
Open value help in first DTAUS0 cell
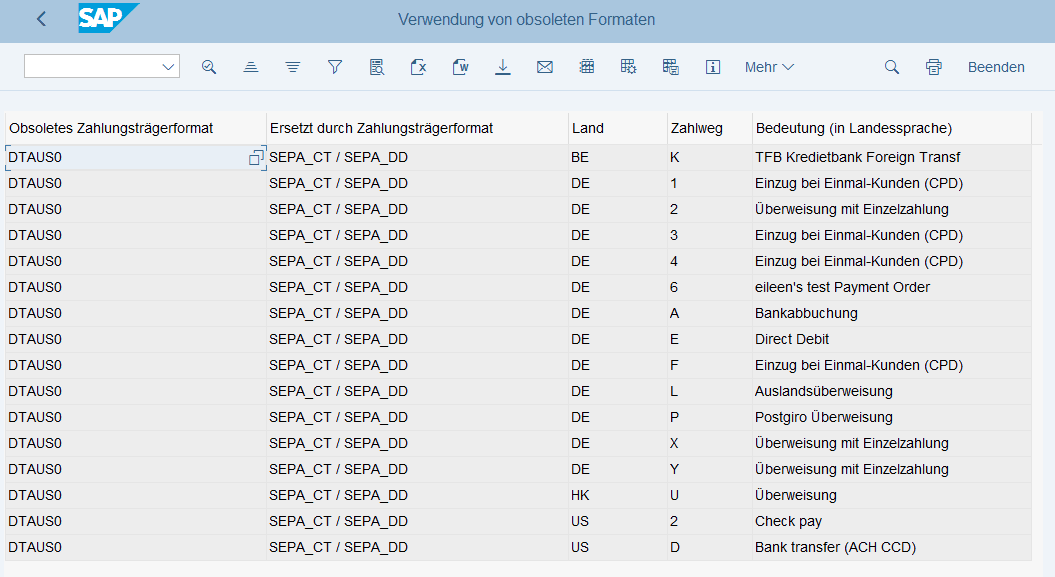[x=256, y=158]
